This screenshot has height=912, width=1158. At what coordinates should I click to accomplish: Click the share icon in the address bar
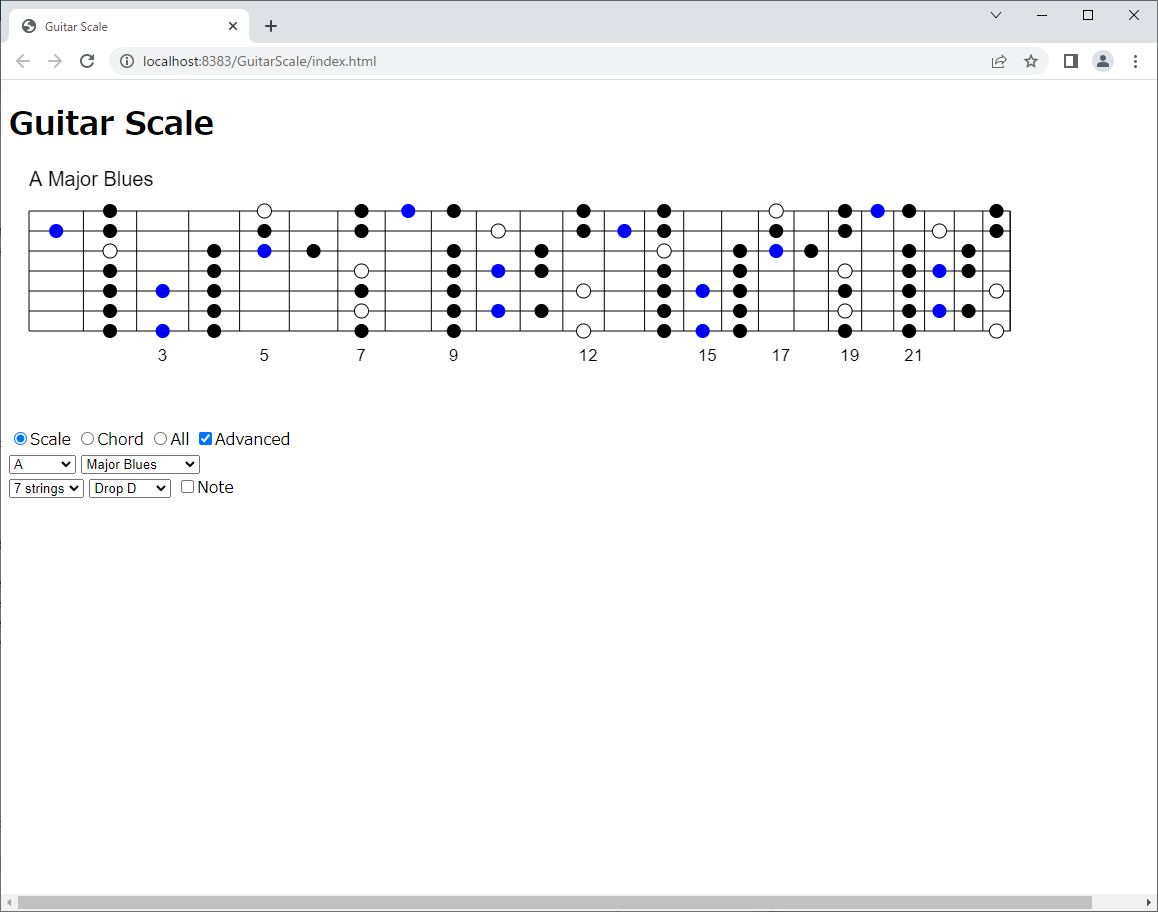(x=999, y=61)
